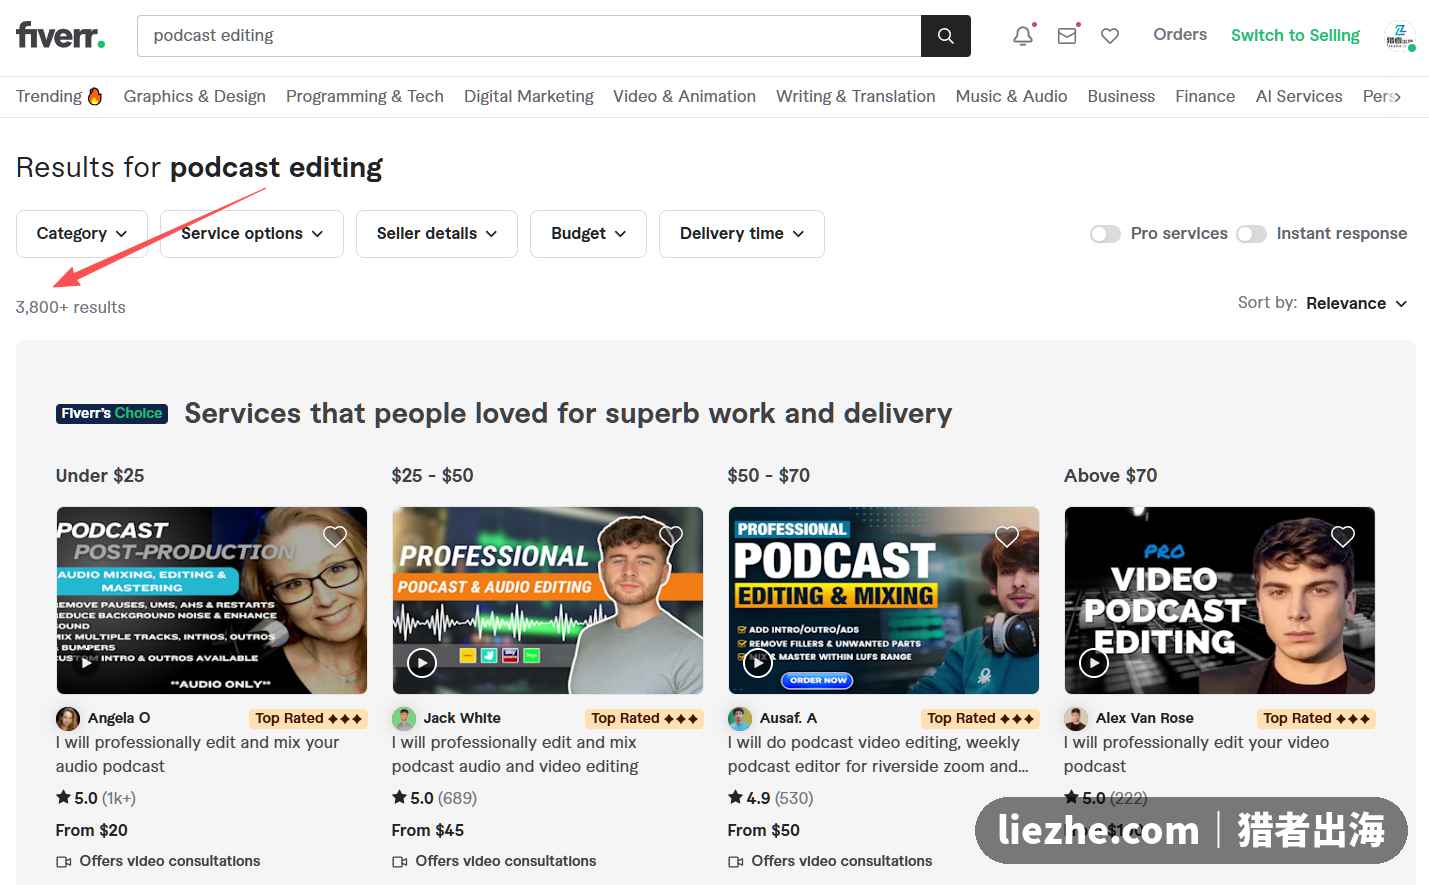
Task: Click the "3,800+ results" count text
Action: (x=71, y=307)
